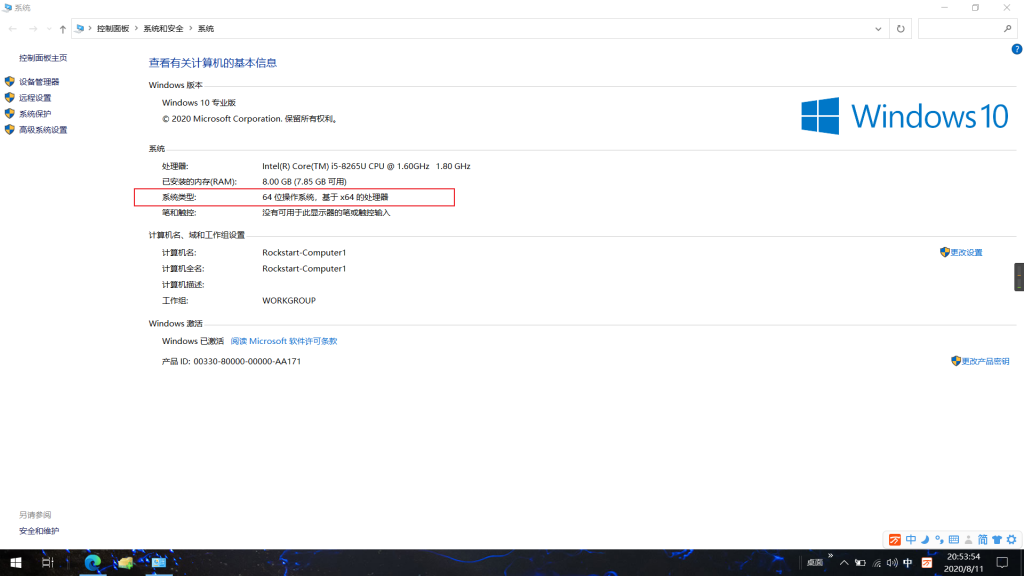Click 系统 breadcrumb in the address bar
1024x576 pixels.
[206, 29]
